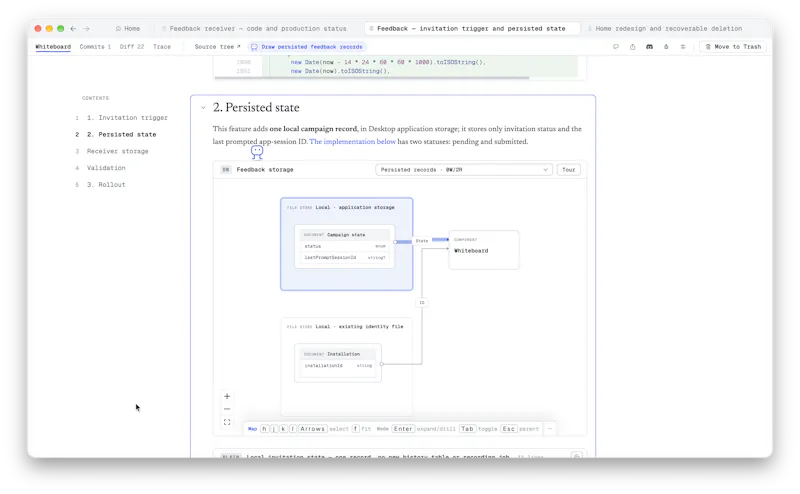Click the DB badge beside Feedback storage
The image size is (800, 494).
pyautogui.click(x=226, y=169)
